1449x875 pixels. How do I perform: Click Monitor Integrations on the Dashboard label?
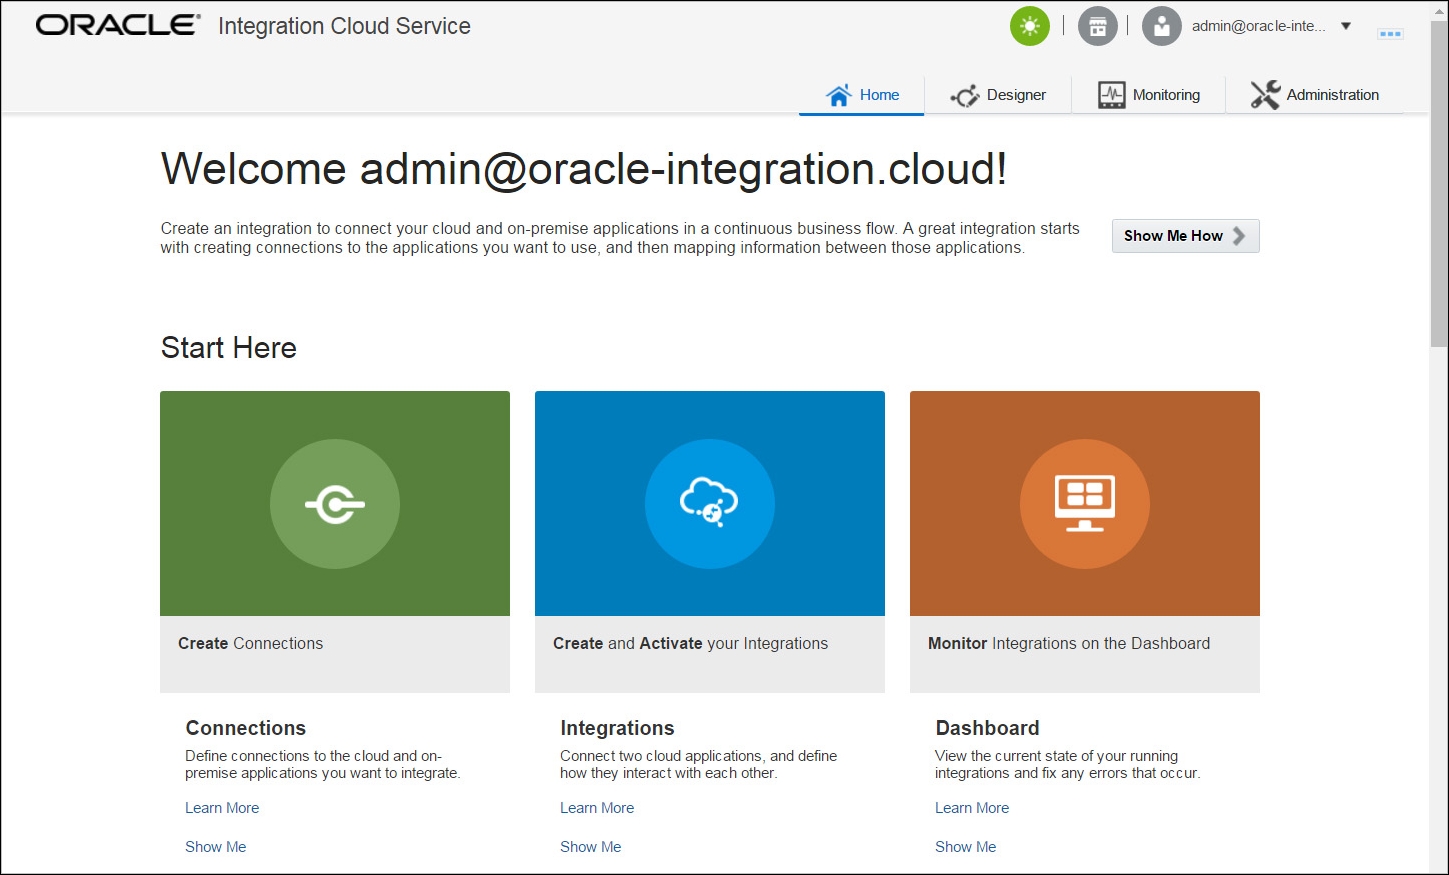(x=1069, y=644)
